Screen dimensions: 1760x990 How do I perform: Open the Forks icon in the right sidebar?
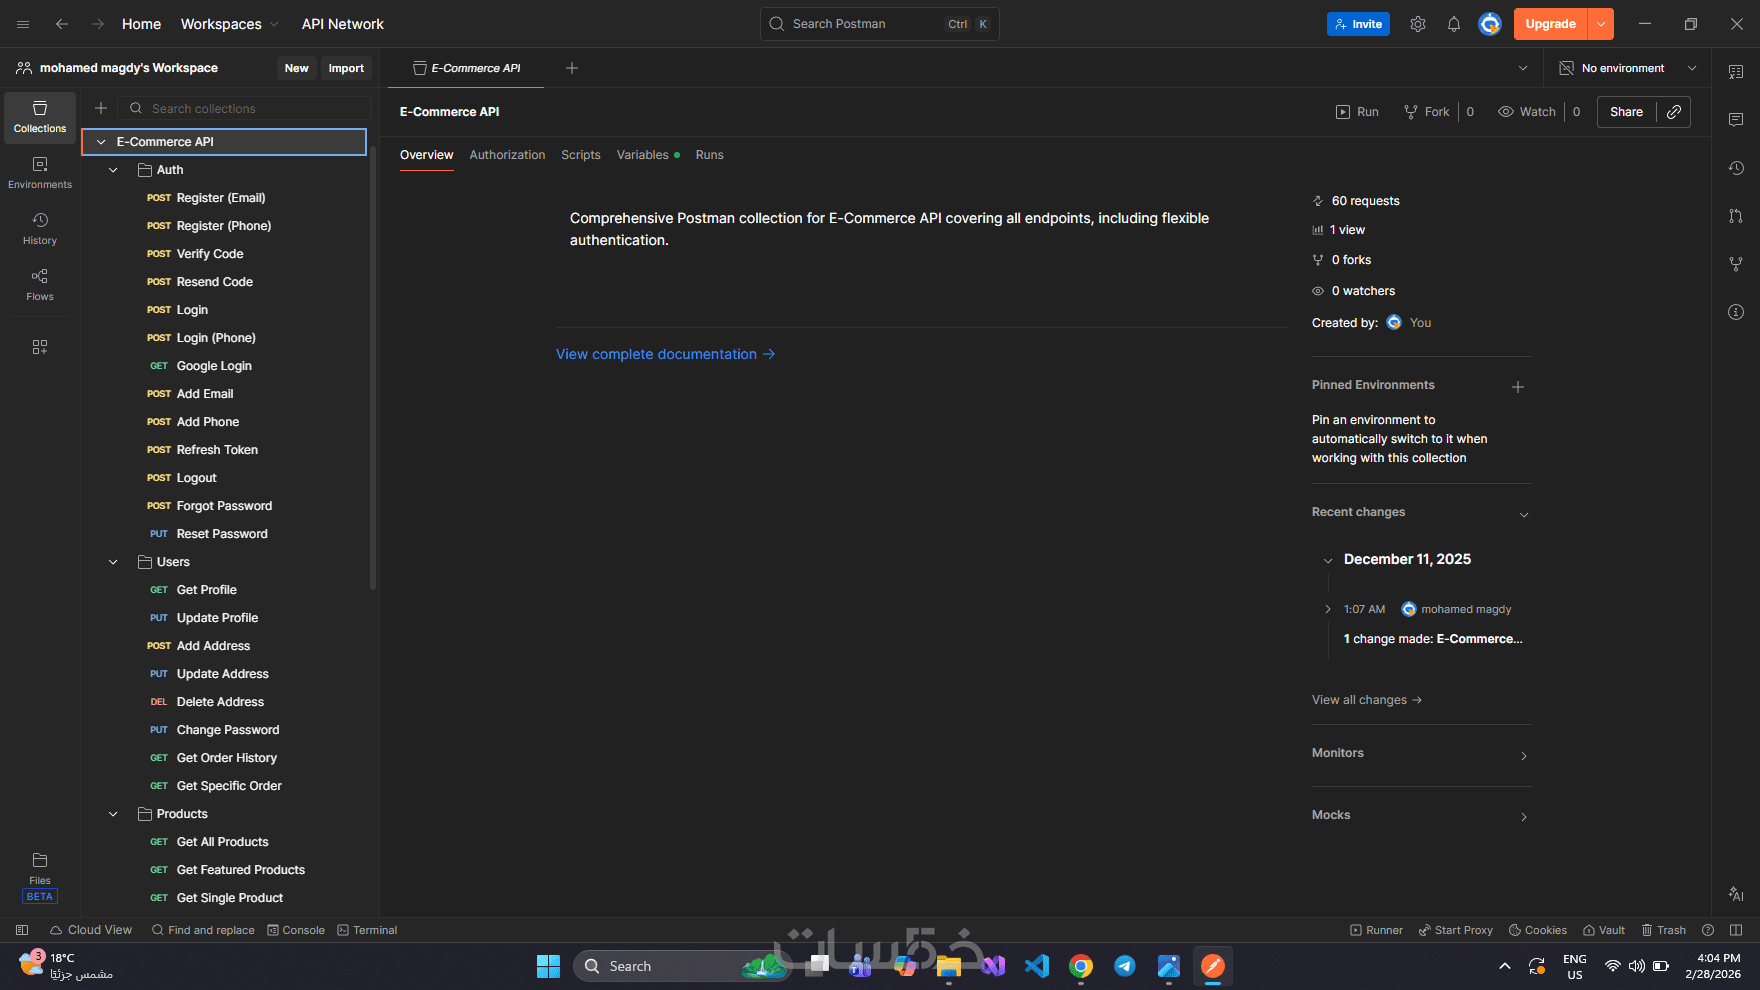coord(1736,264)
